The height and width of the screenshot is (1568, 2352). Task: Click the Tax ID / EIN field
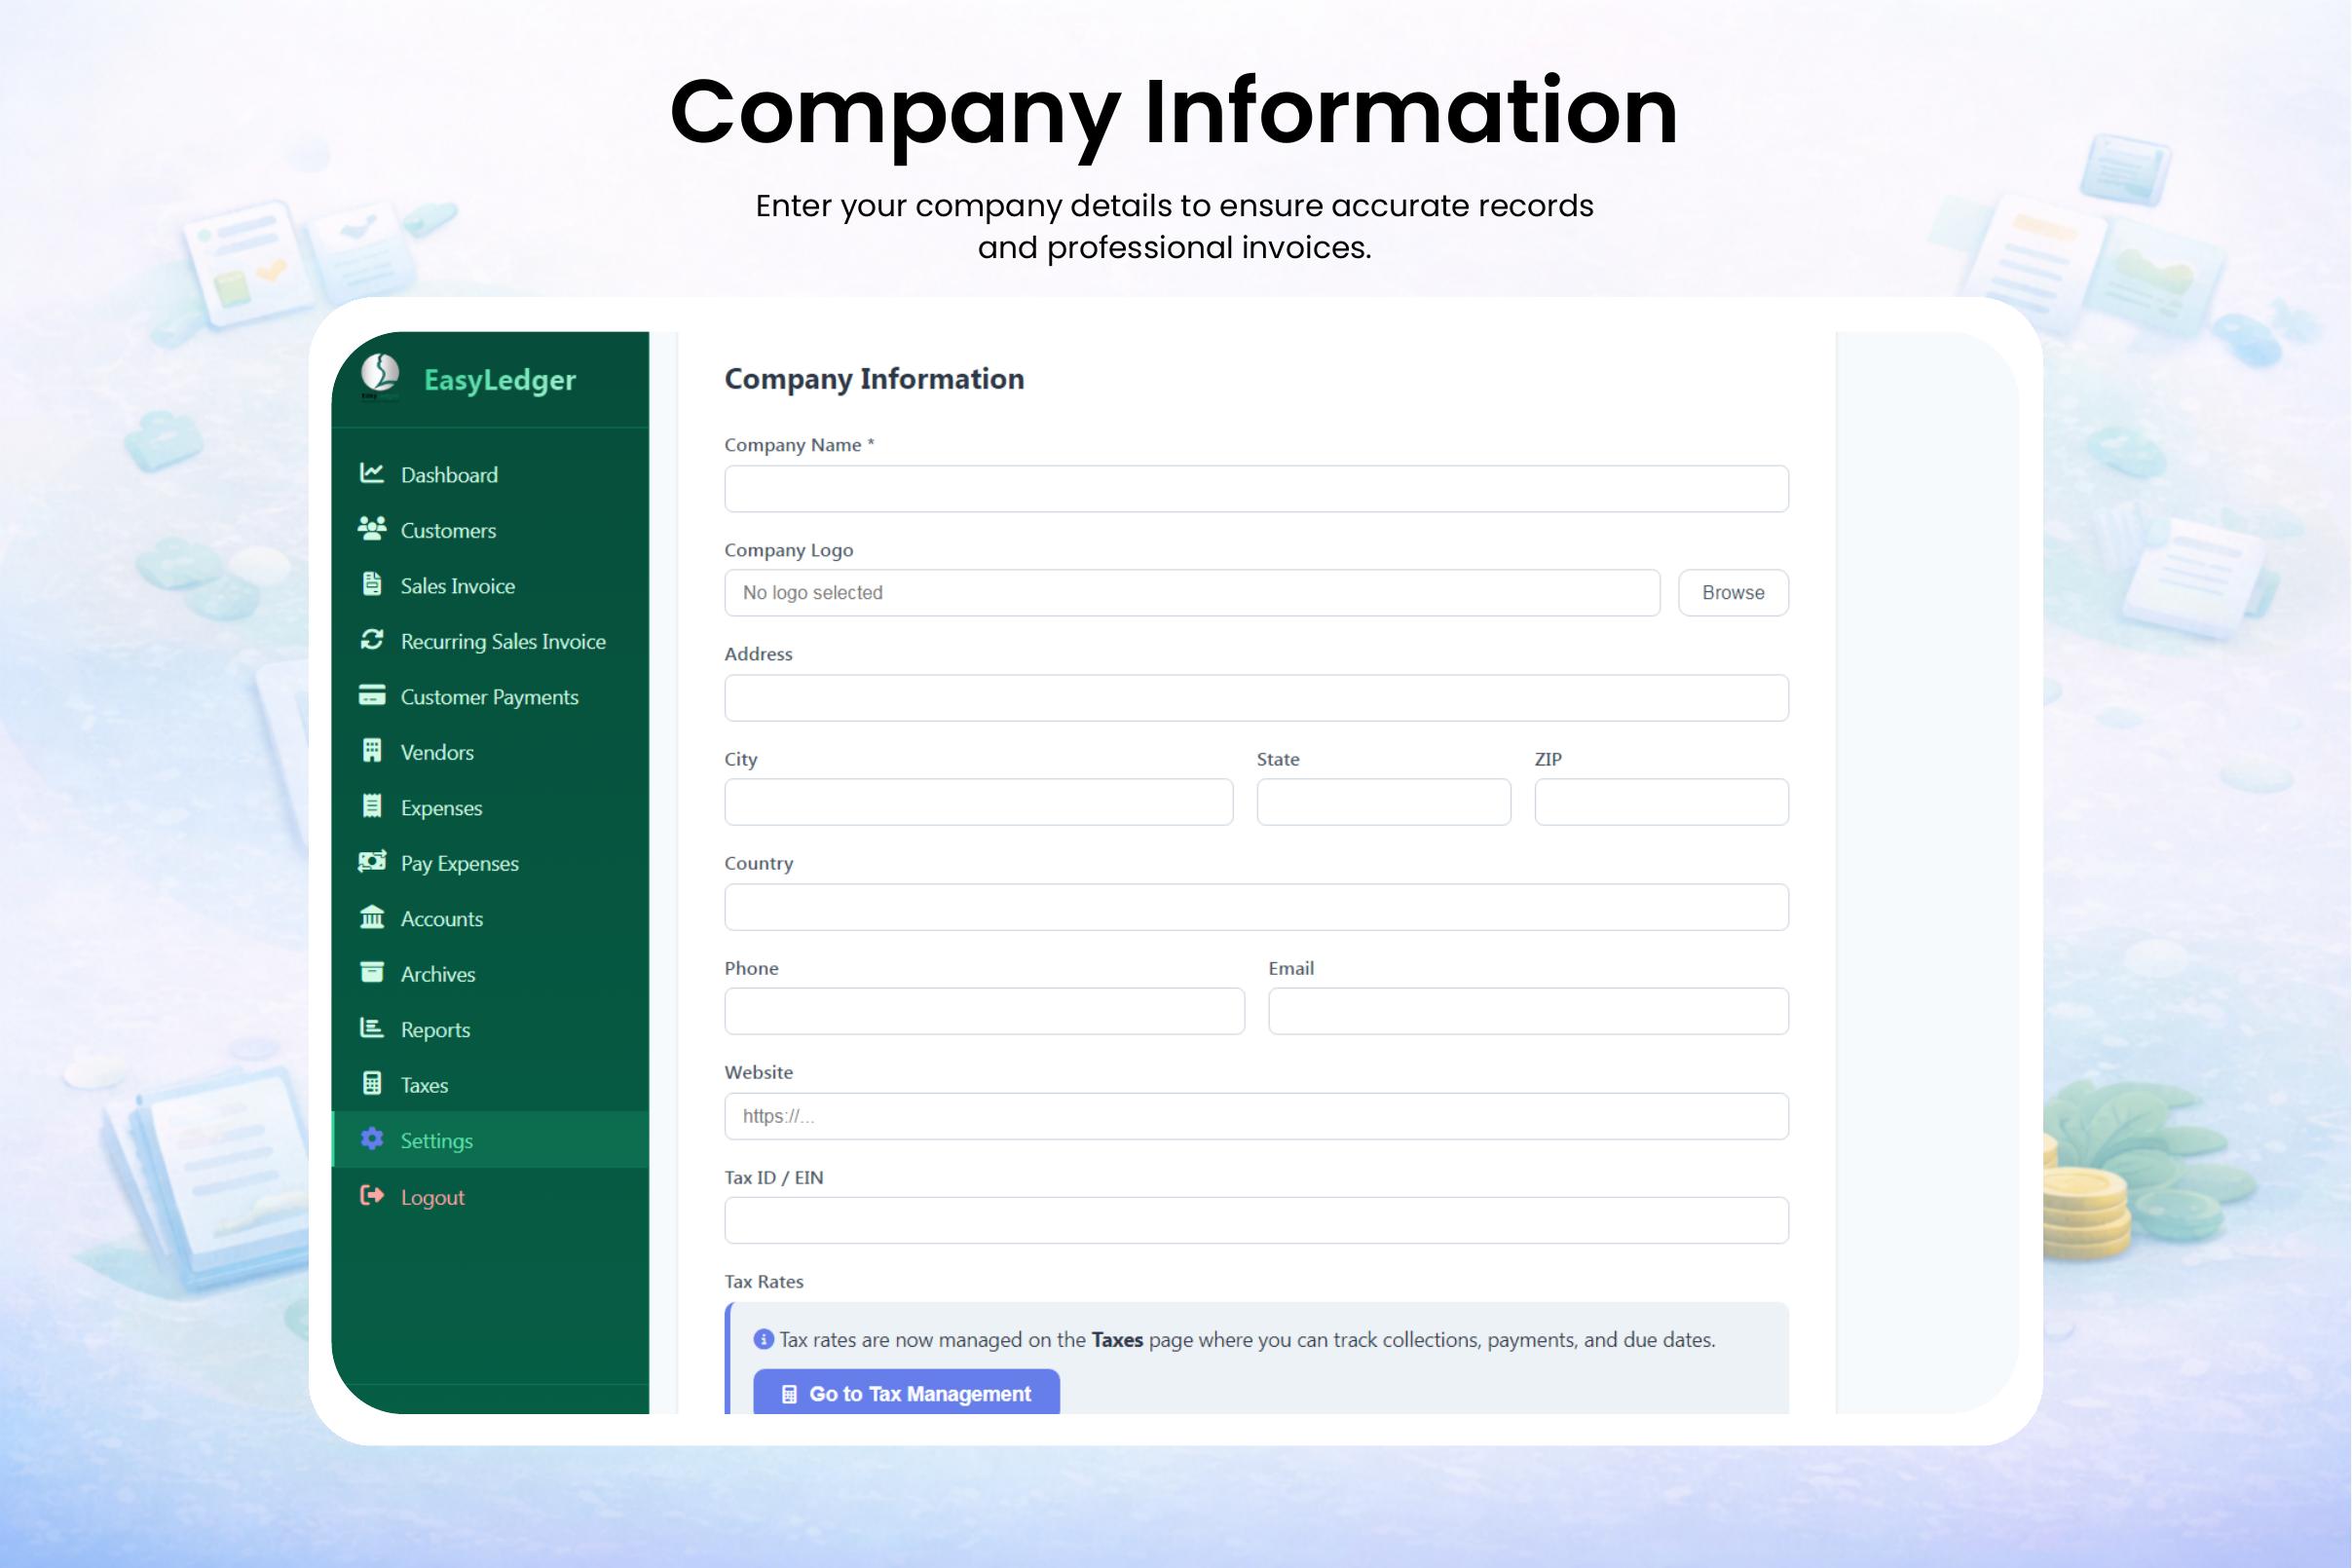(x=1256, y=1220)
